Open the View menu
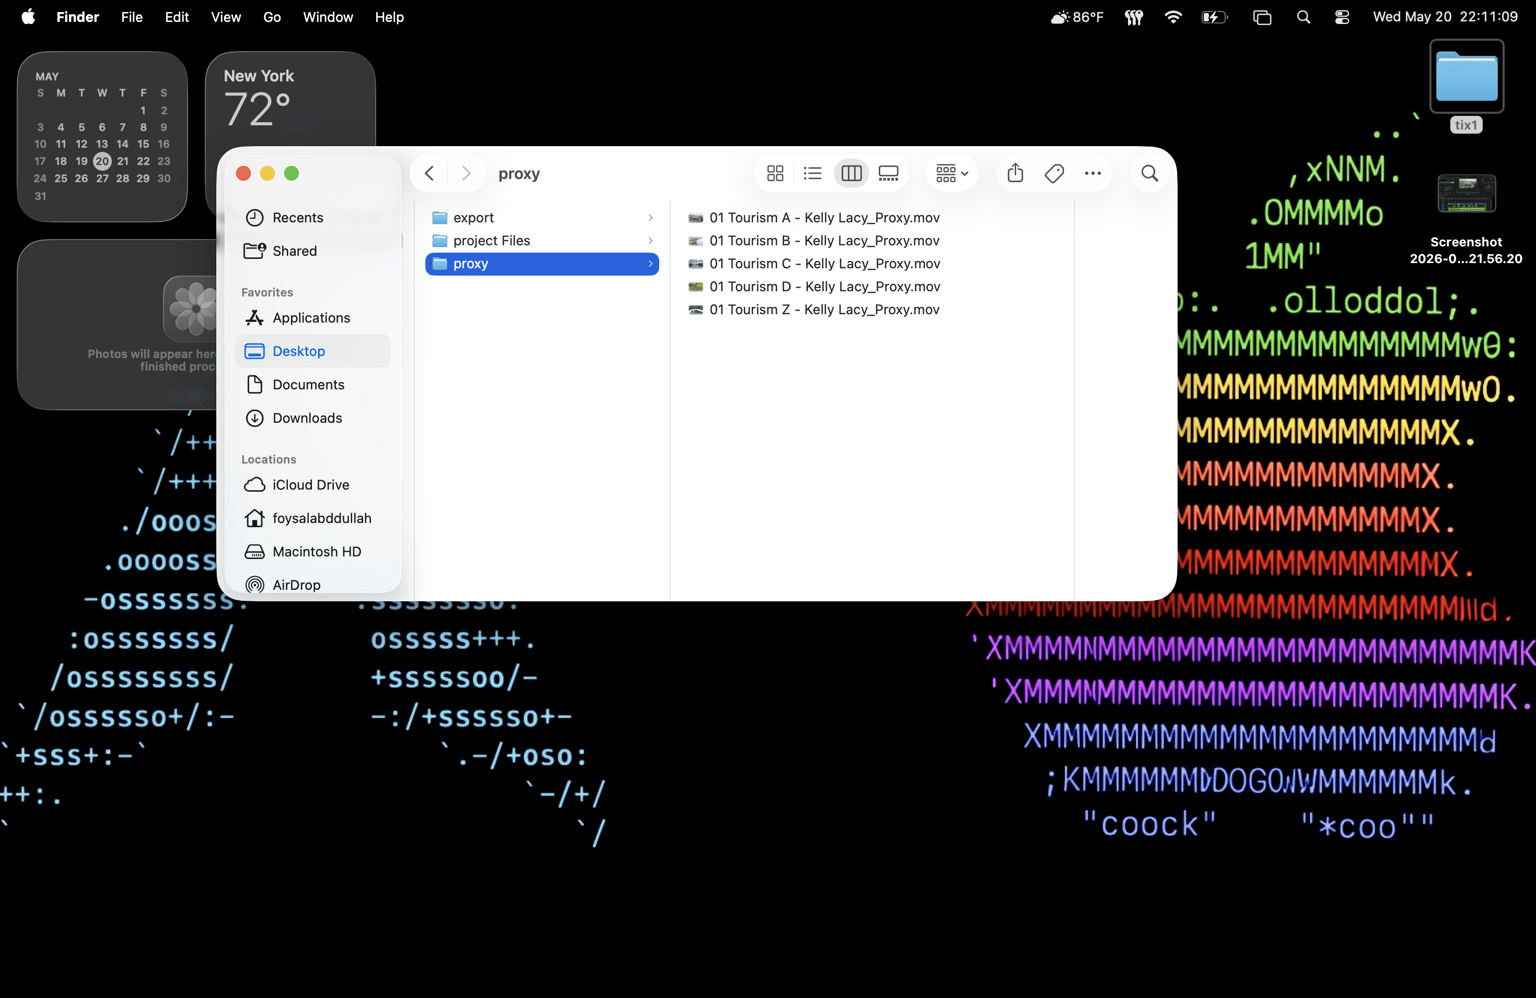Viewport: 1536px width, 998px height. click(x=226, y=17)
